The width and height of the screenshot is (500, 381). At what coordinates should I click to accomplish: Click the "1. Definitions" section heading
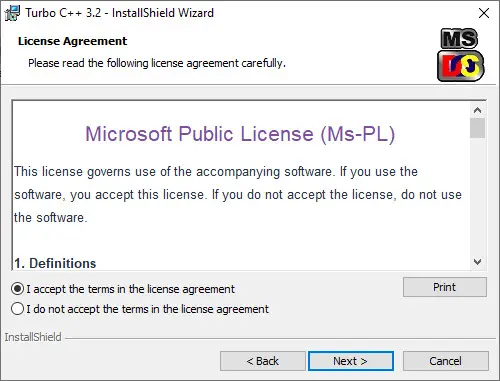[x=55, y=263]
